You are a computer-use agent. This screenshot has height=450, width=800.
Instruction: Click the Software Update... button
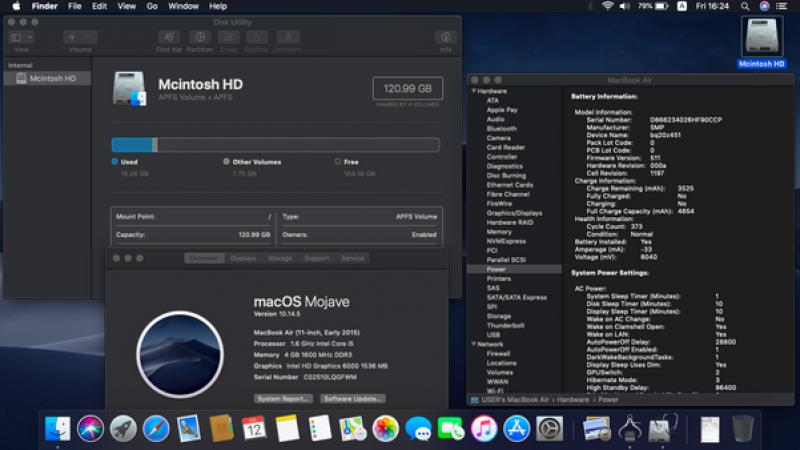[353, 398]
